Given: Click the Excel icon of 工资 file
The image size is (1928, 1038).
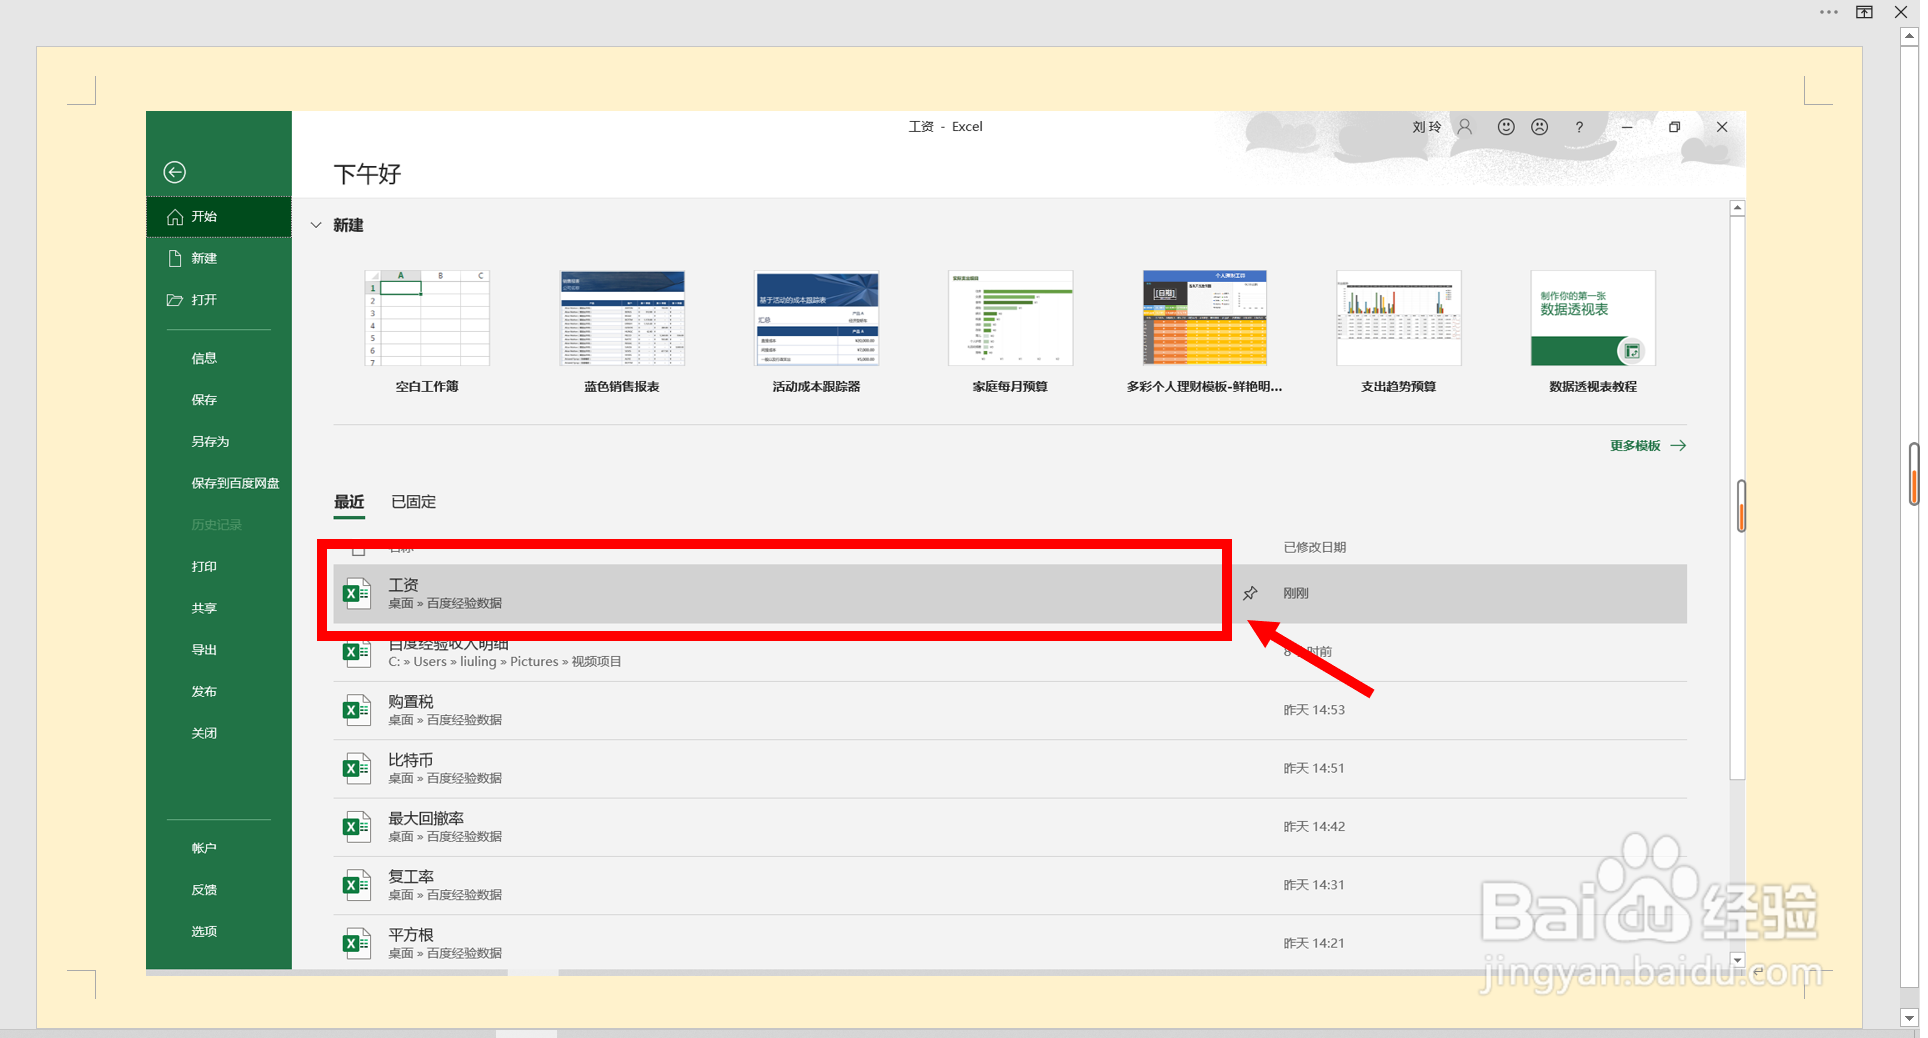Looking at the screenshot, I should pyautogui.click(x=356, y=594).
